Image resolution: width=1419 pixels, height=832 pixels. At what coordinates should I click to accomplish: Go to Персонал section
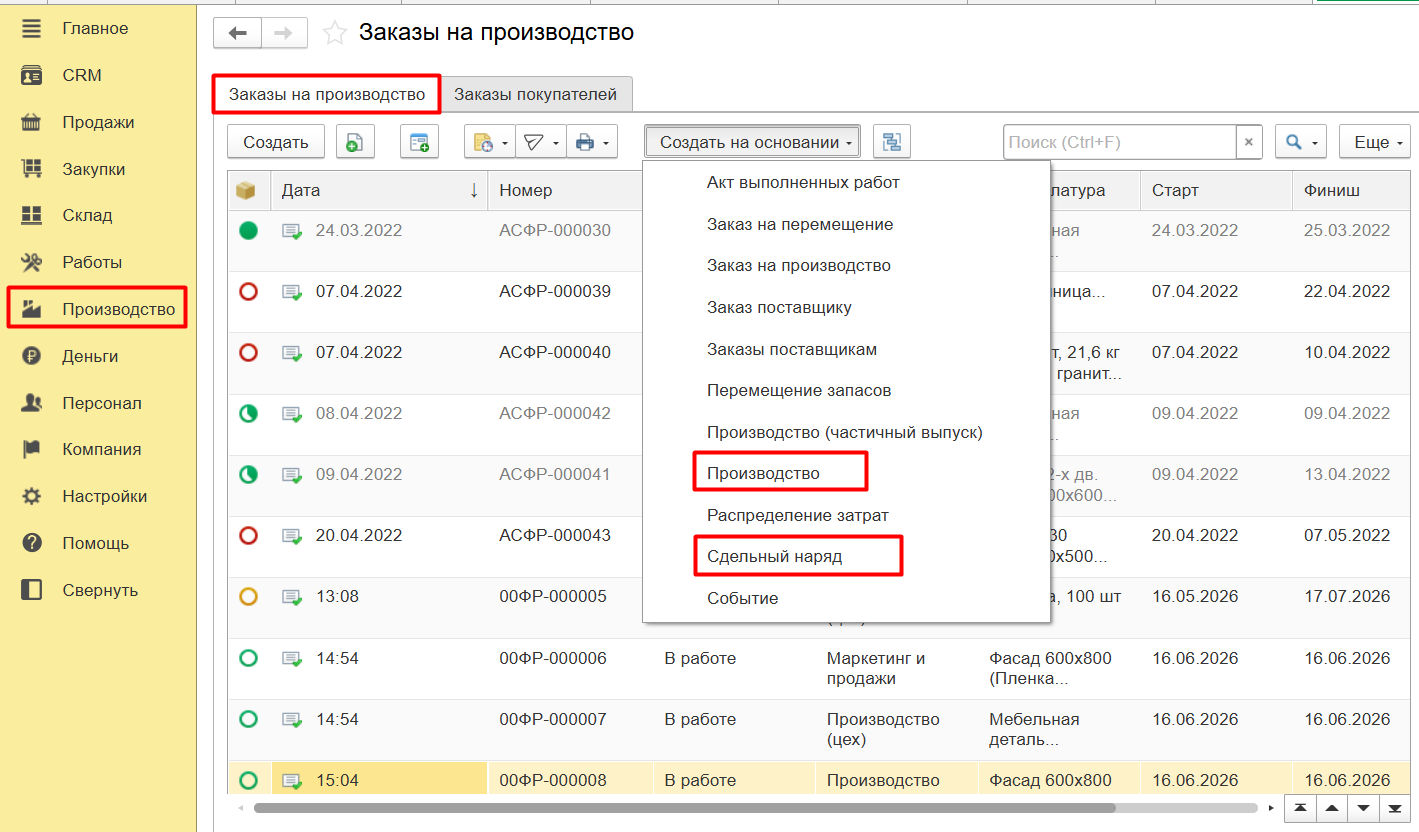(102, 403)
